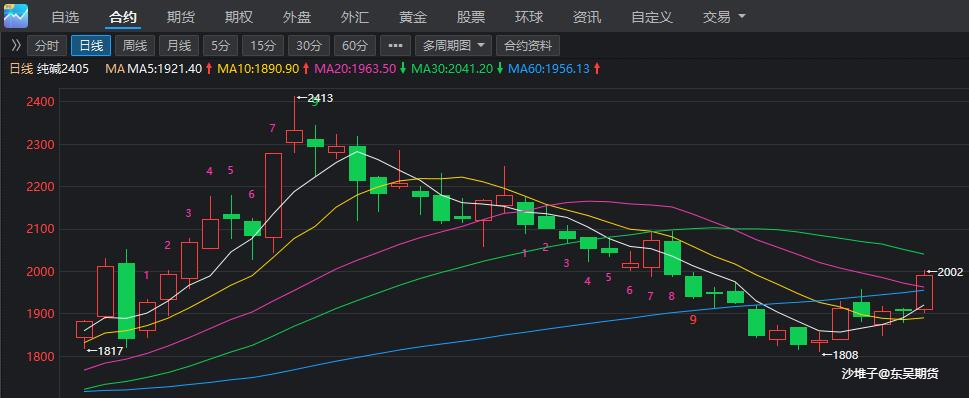Select the 周线 weekly period
The width and height of the screenshot is (969, 398).
[x=135, y=46]
